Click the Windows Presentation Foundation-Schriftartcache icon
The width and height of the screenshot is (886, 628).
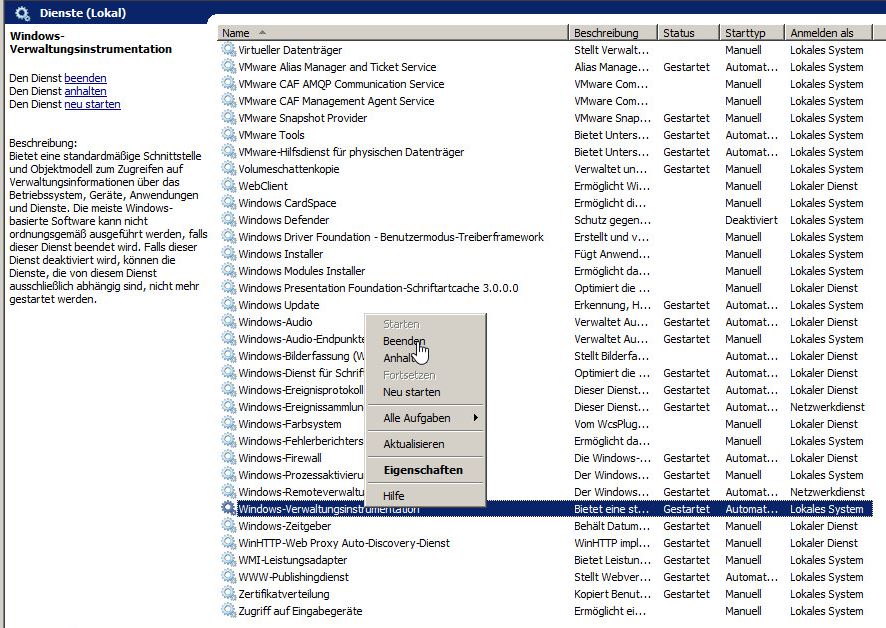point(228,288)
